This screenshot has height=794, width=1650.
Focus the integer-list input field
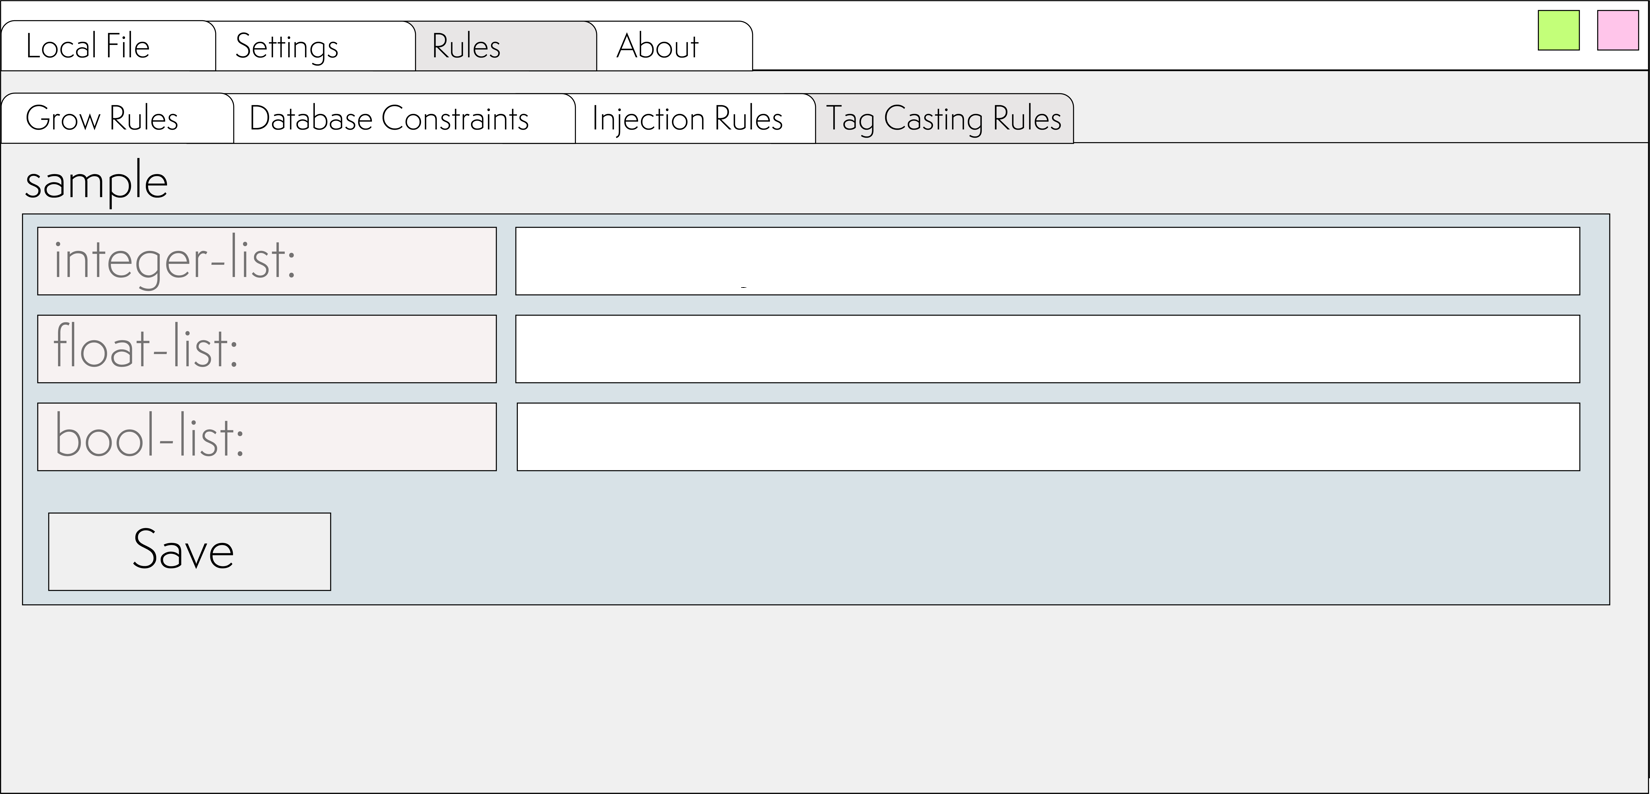coord(1047,261)
